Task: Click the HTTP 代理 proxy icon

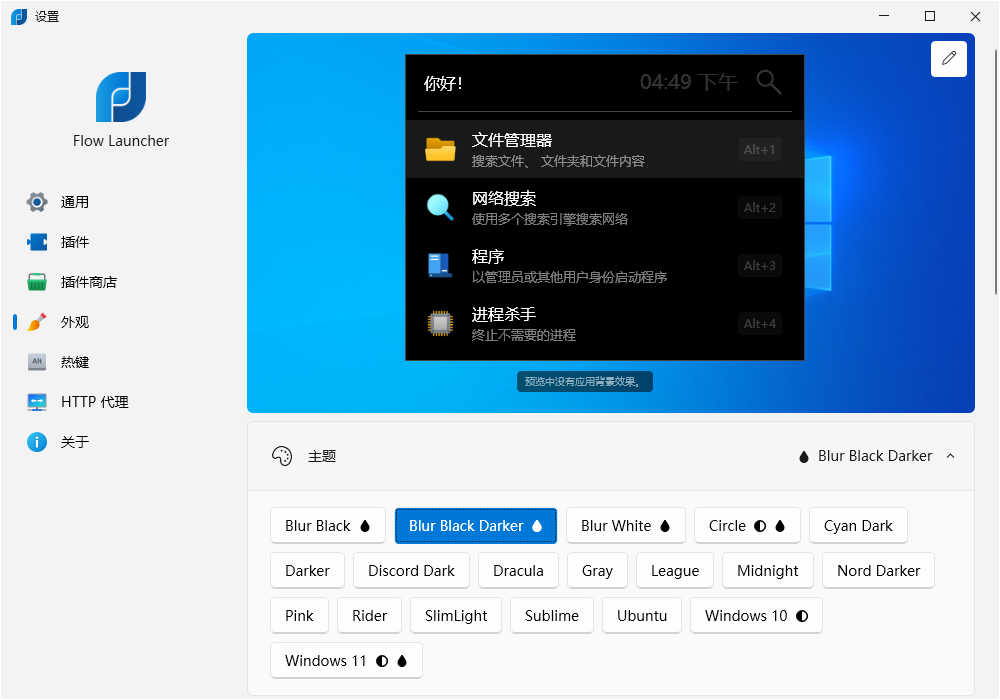Action: pyautogui.click(x=37, y=401)
